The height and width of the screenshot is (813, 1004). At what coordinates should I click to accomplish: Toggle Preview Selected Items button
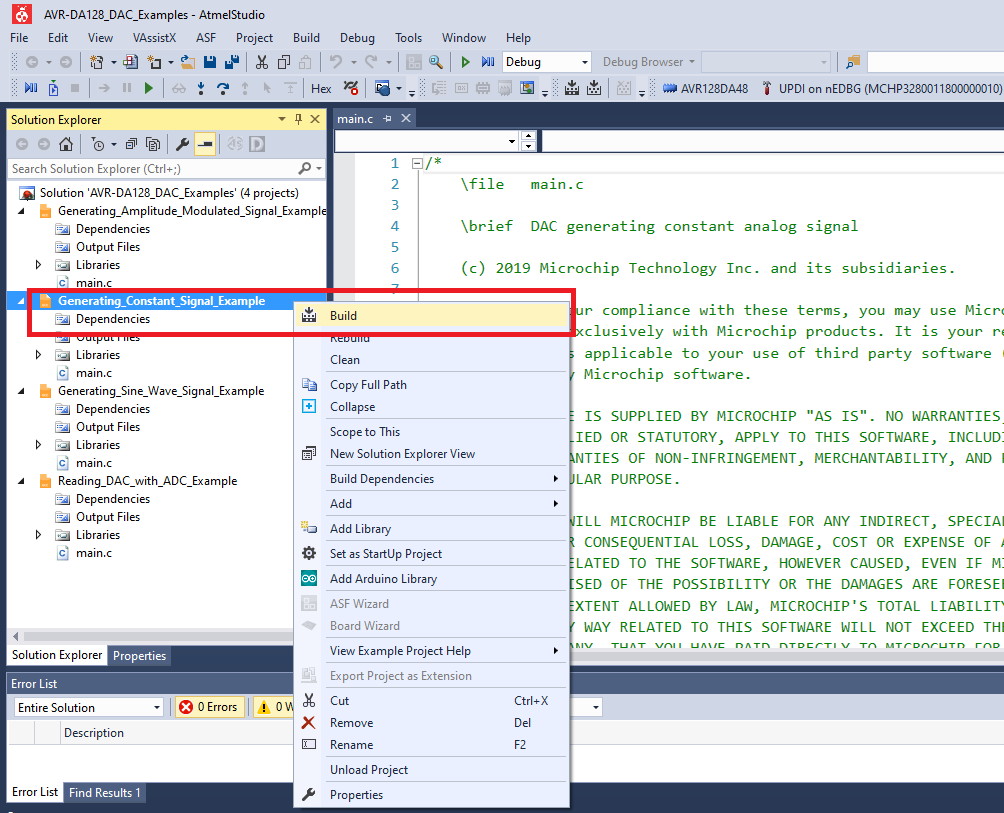tap(205, 144)
